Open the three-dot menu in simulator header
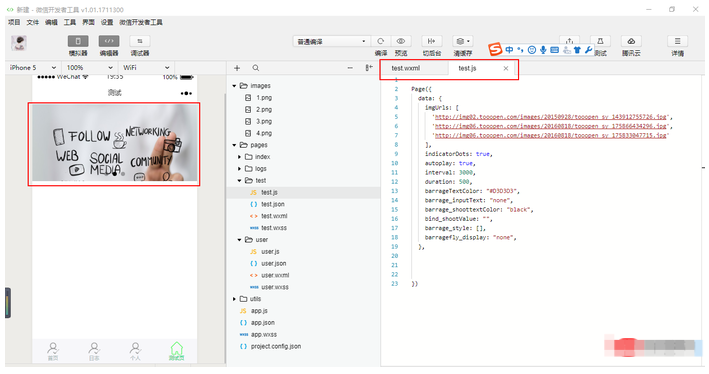 pos(186,93)
